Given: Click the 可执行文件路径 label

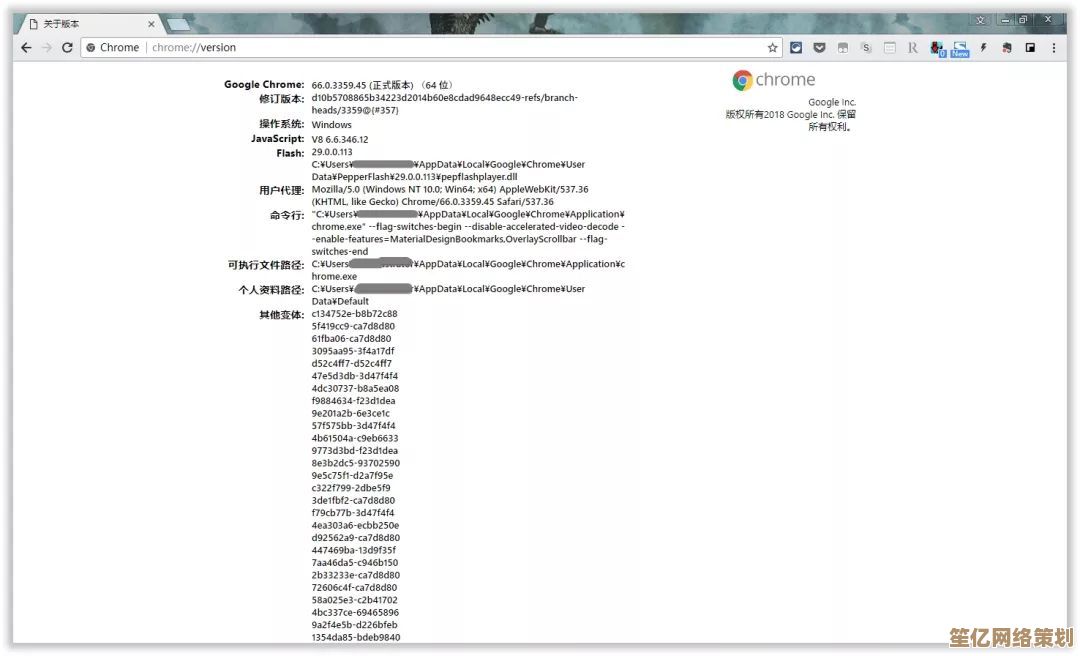Looking at the screenshot, I should (266, 265).
